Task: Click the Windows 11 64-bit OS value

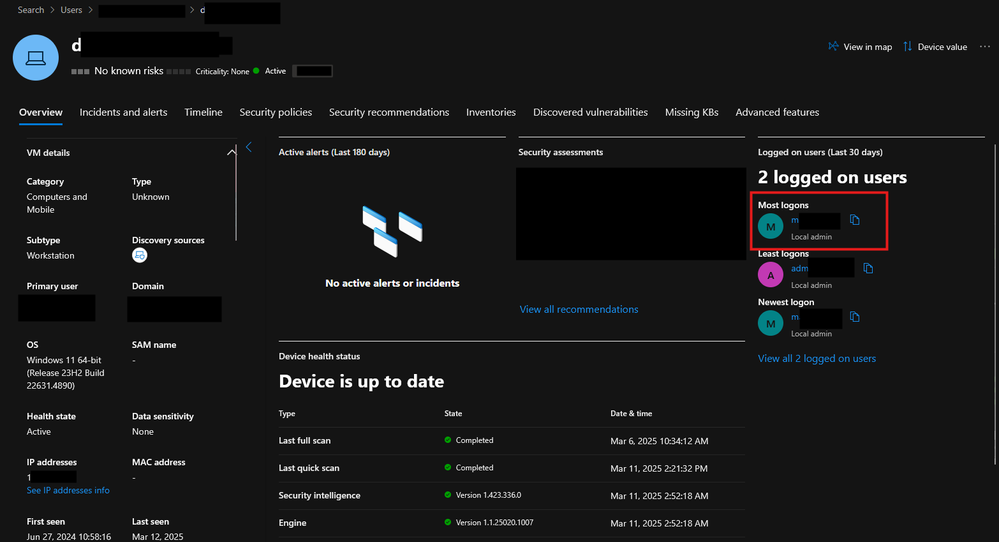Action: tap(66, 373)
